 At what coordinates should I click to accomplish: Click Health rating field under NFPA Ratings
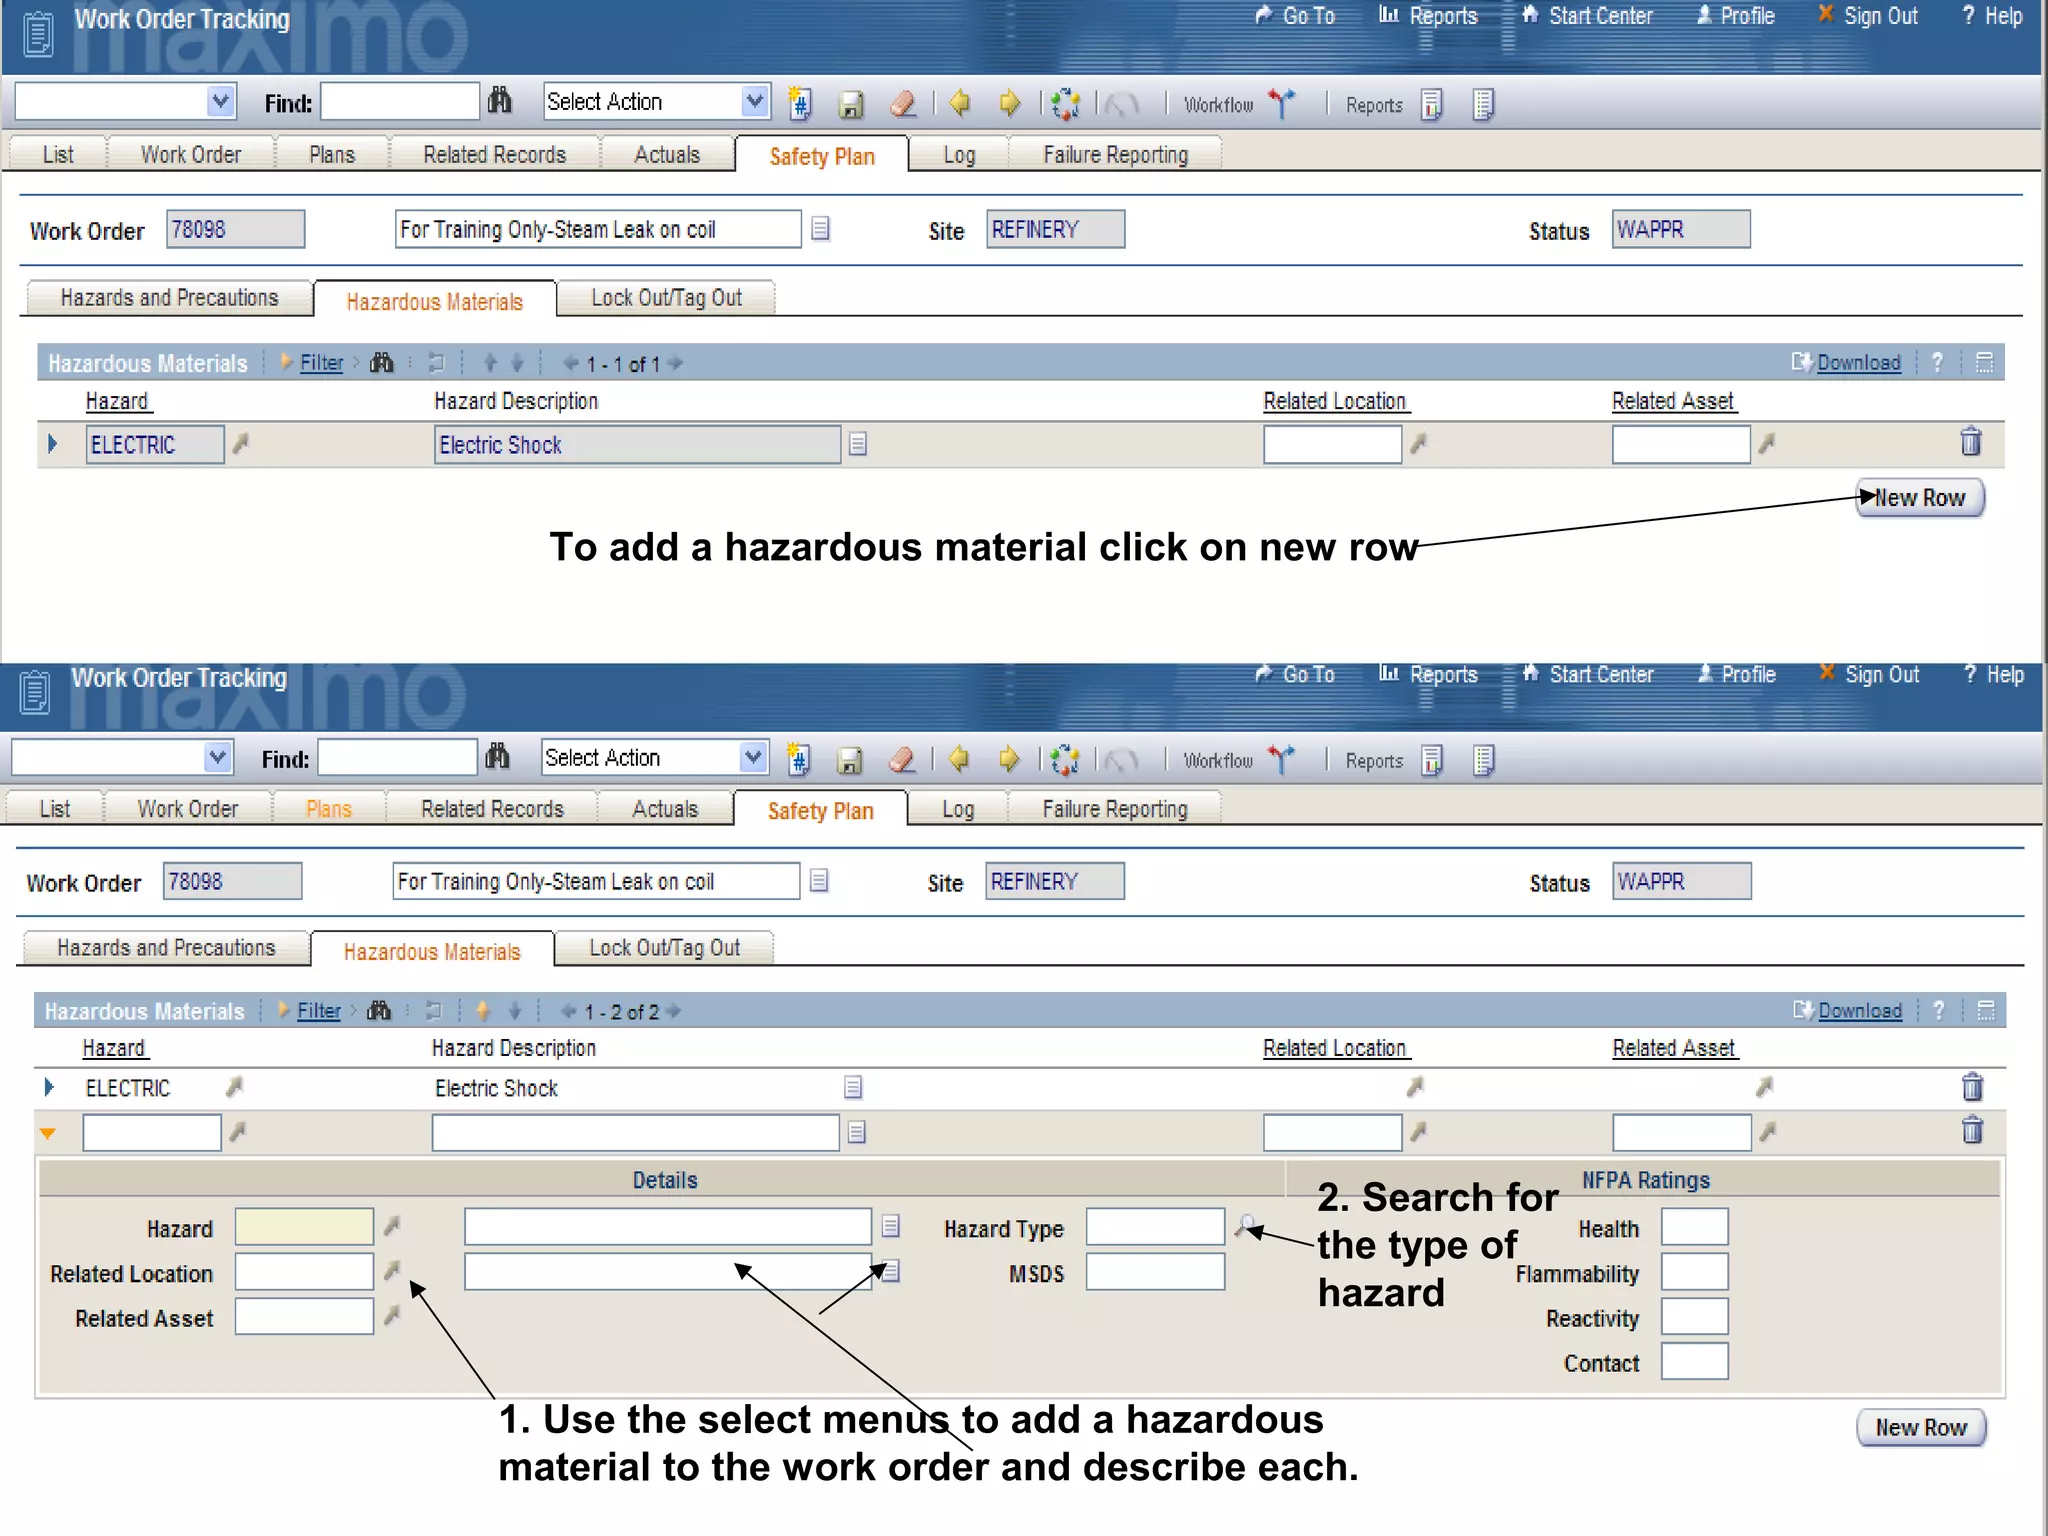(x=1695, y=1226)
